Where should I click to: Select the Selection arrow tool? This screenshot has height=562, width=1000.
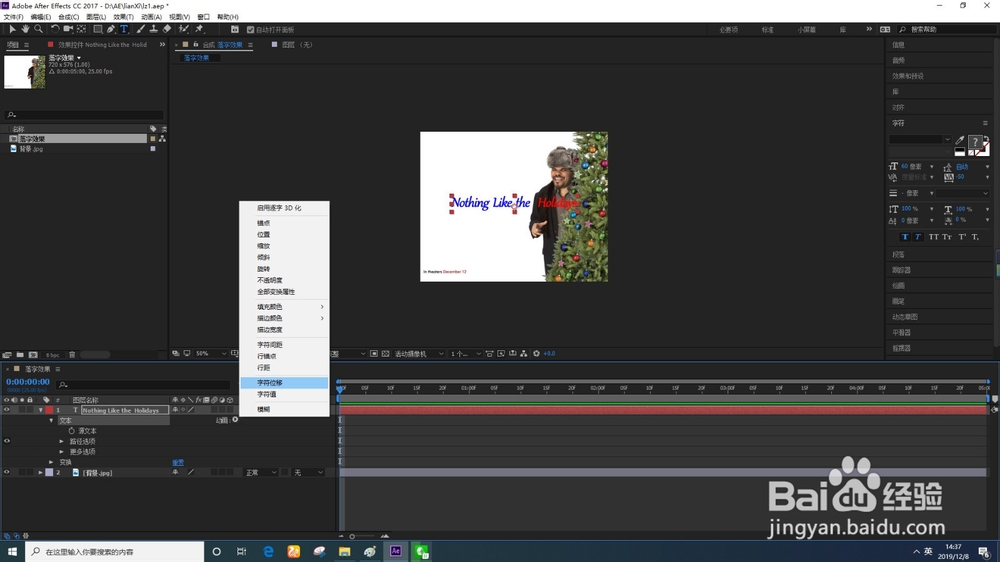(x=12, y=29)
